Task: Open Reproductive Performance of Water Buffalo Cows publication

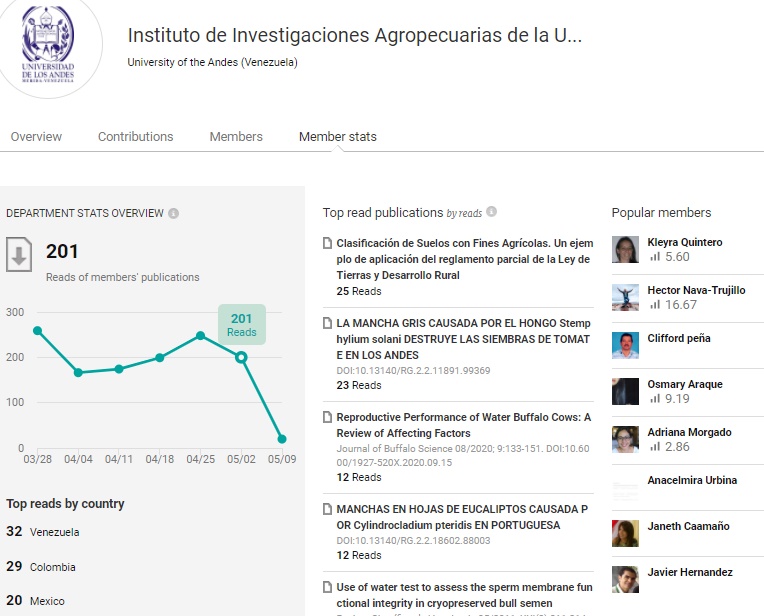Action: coord(464,425)
